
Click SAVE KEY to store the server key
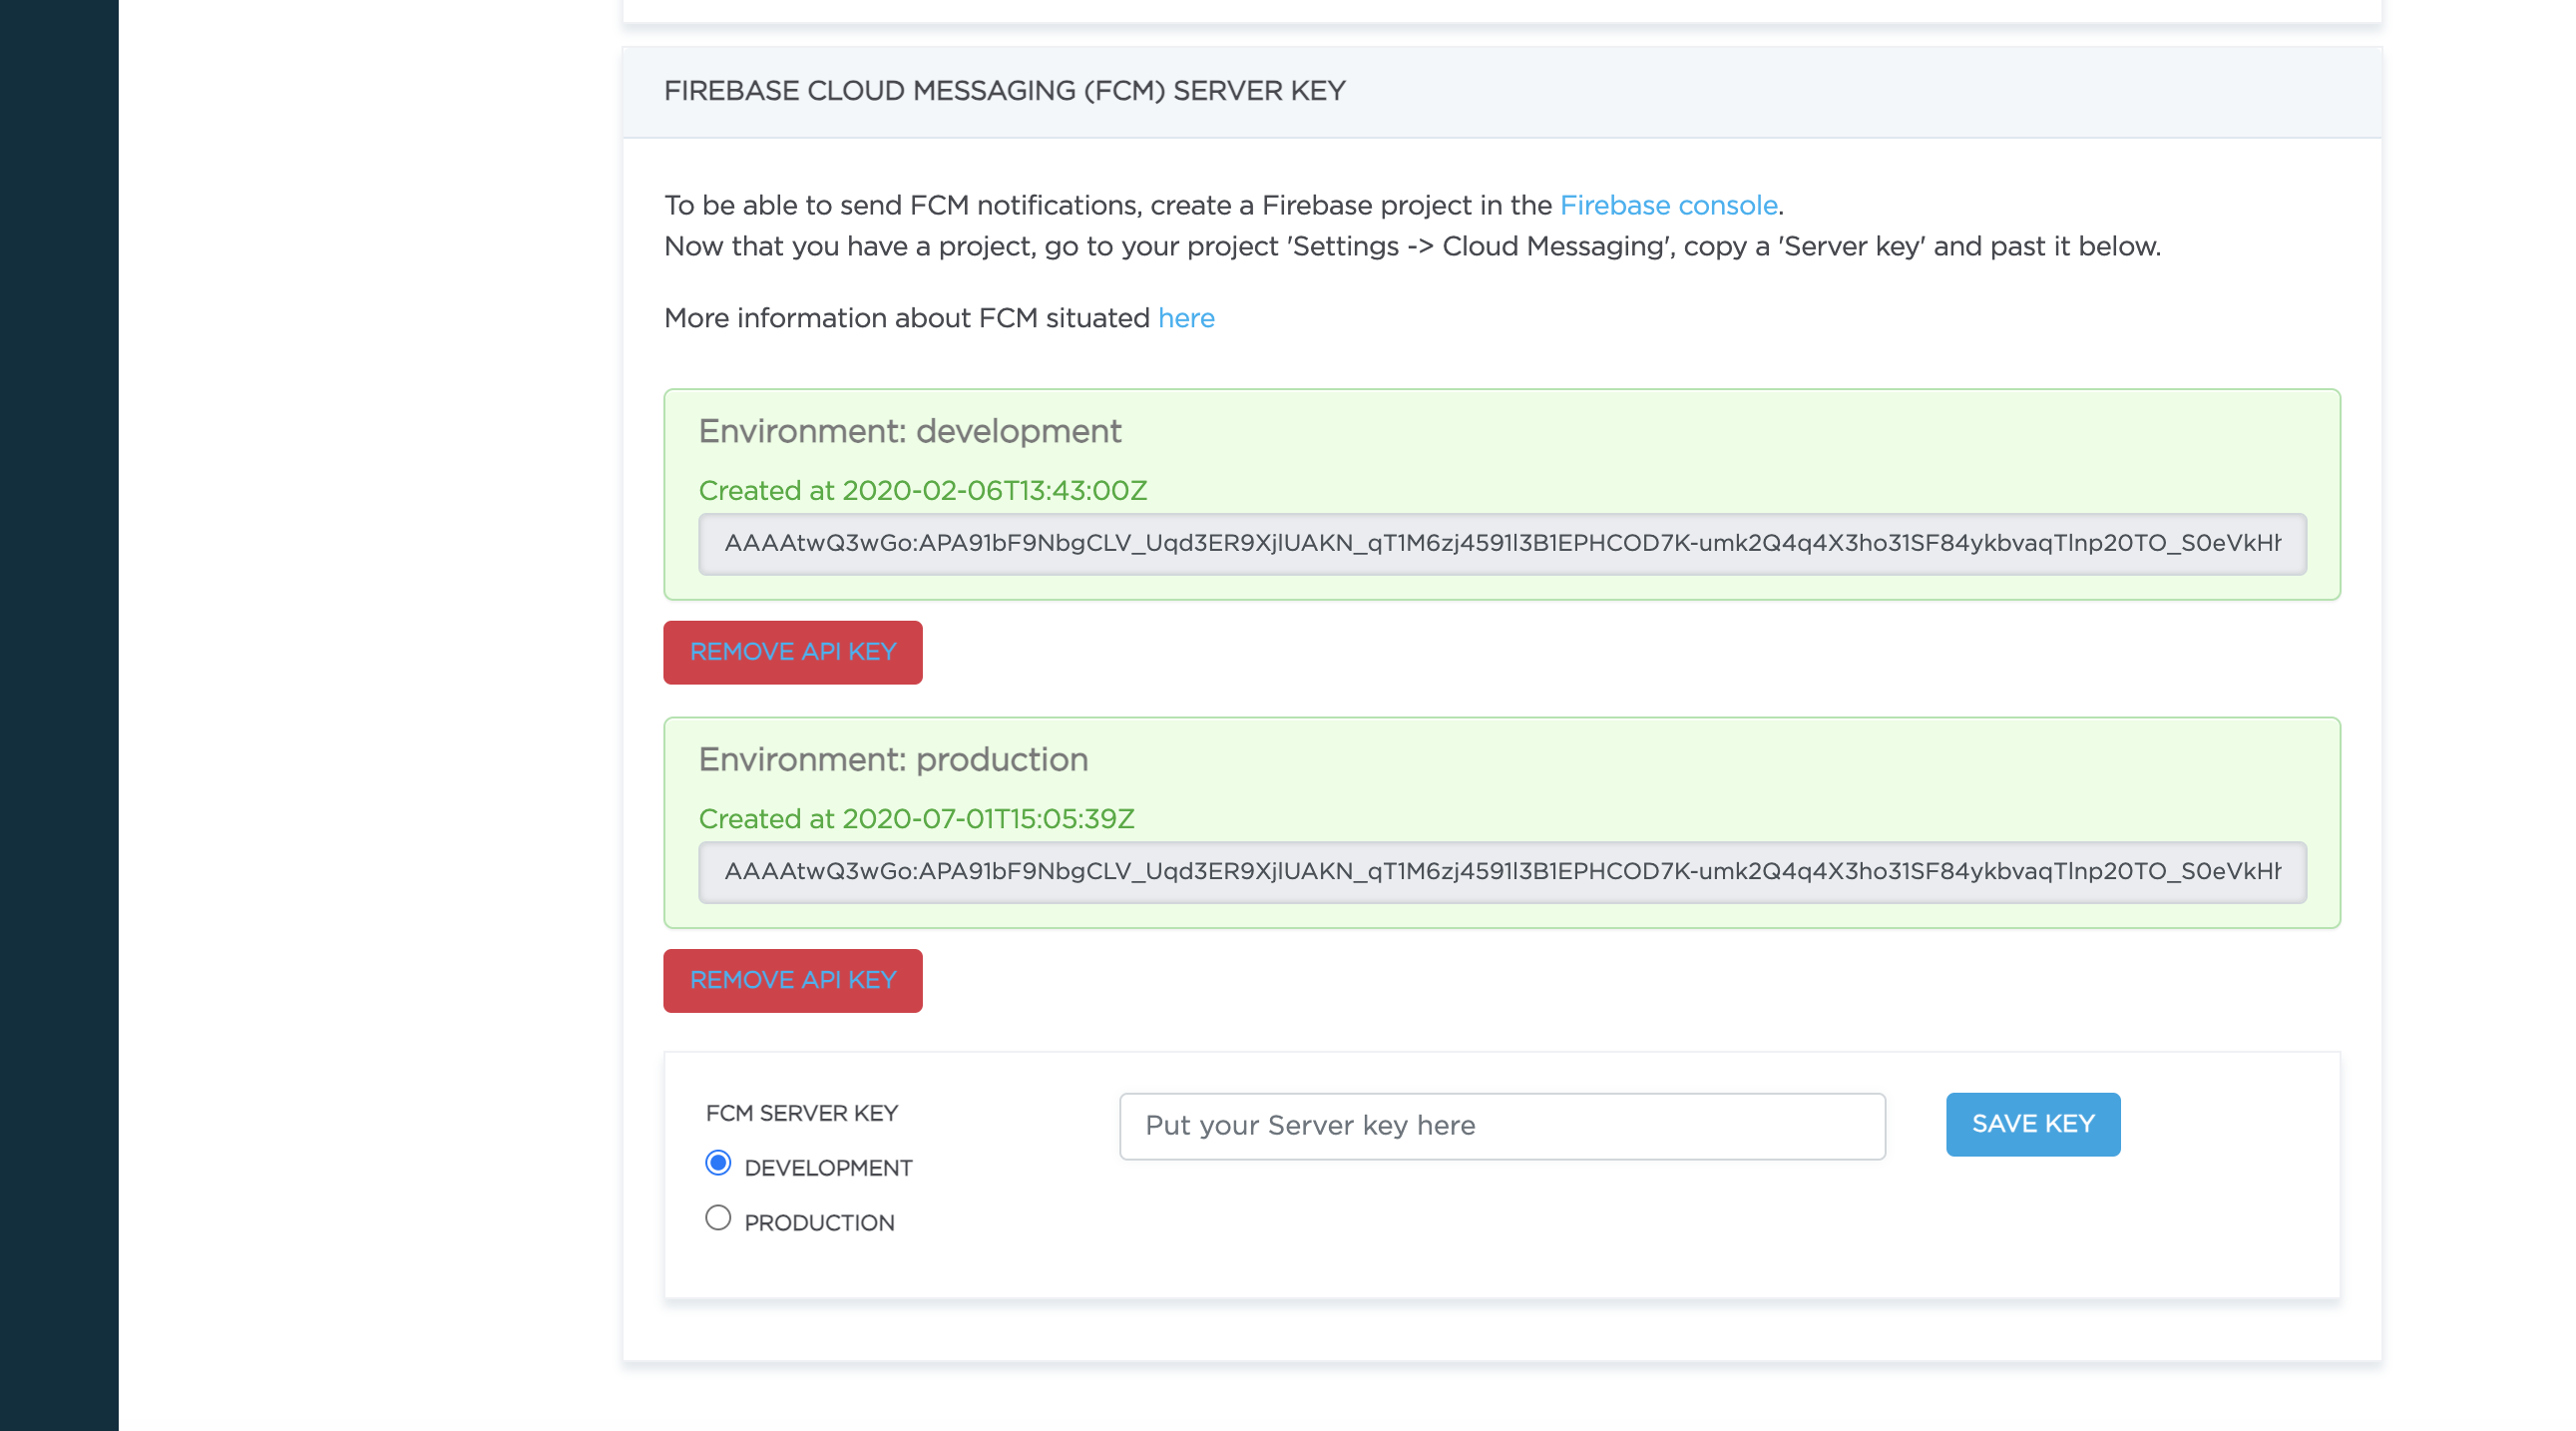[x=2032, y=1124]
